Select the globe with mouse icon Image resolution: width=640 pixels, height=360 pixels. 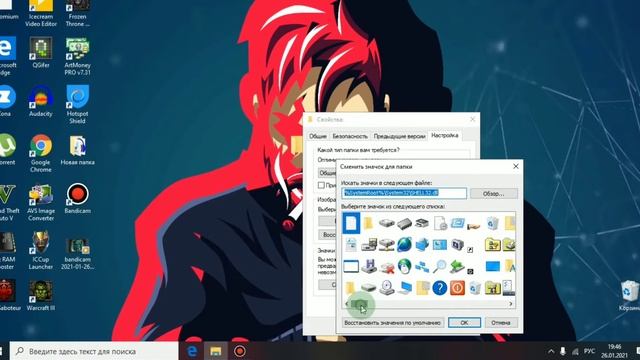click(404, 266)
